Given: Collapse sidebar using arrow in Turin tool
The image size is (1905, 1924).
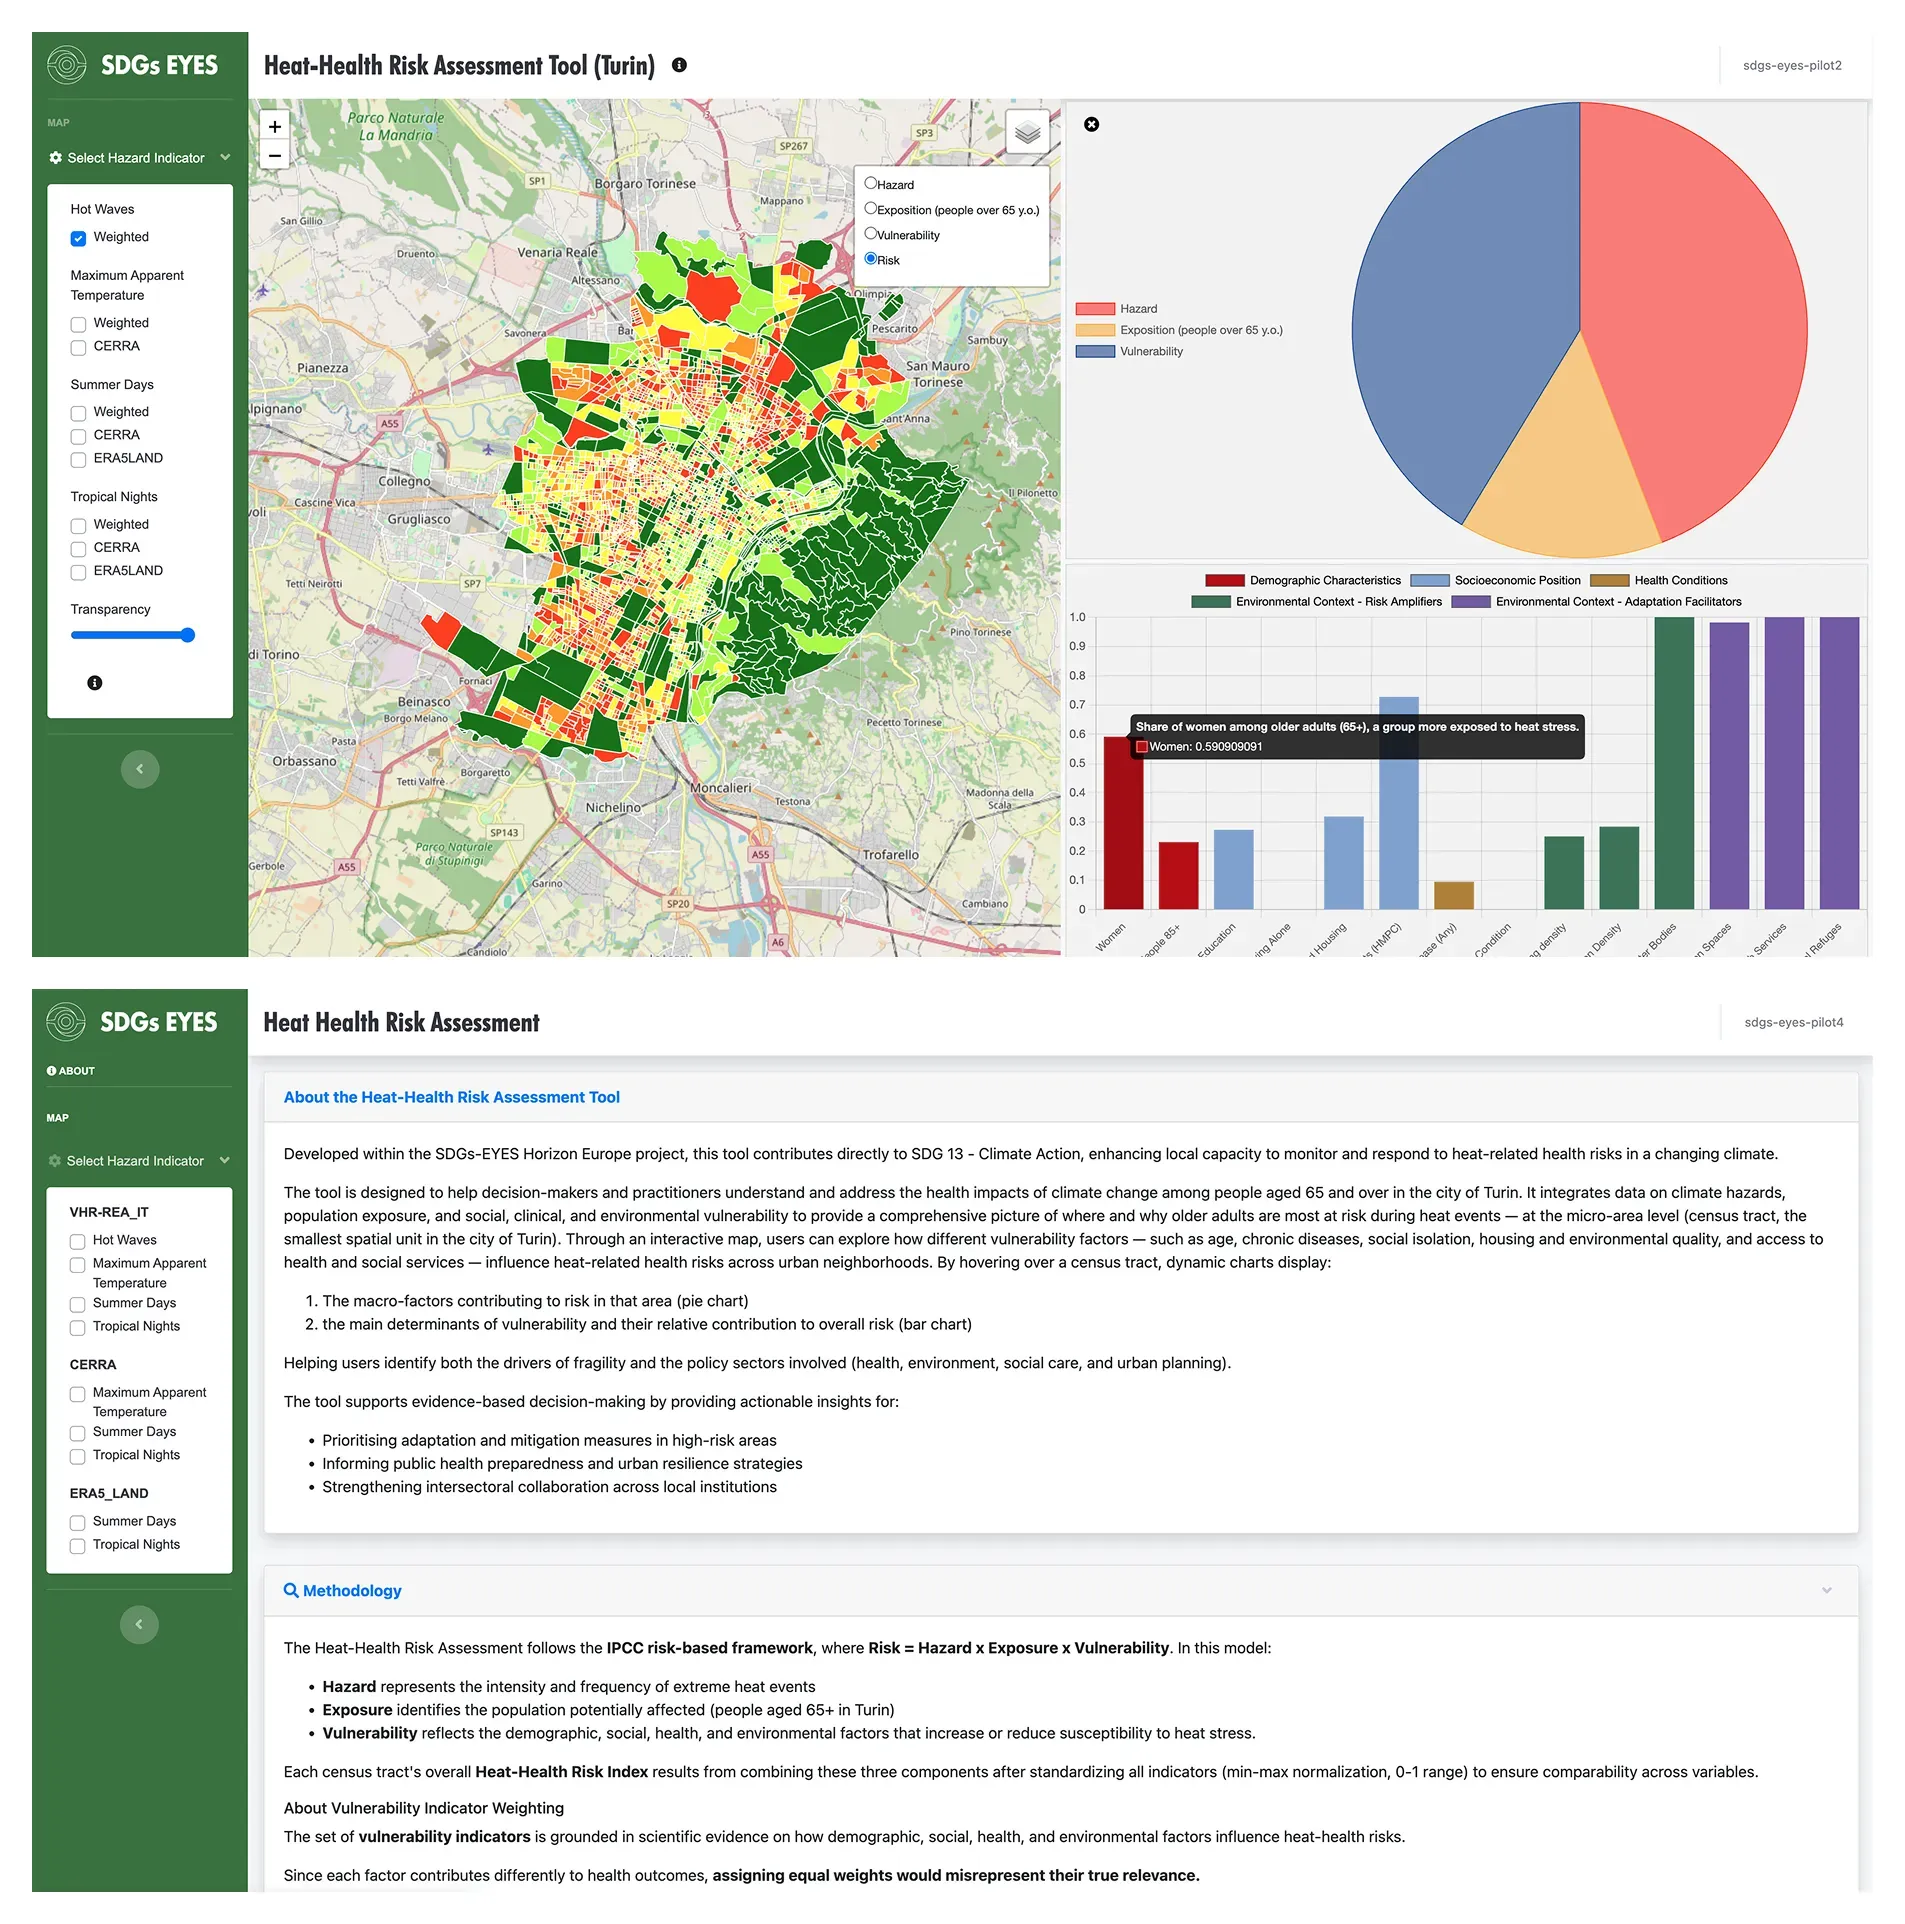Looking at the screenshot, I should [x=140, y=769].
